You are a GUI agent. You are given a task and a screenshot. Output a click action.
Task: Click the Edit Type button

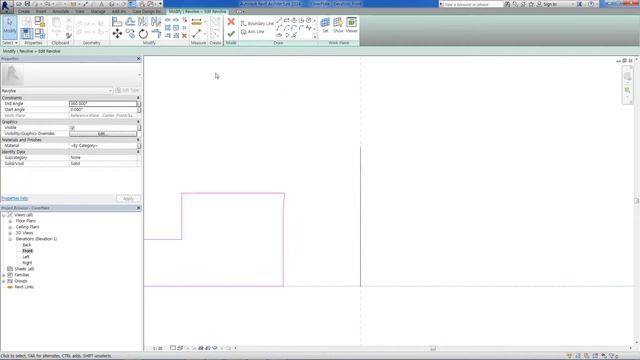(x=127, y=91)
